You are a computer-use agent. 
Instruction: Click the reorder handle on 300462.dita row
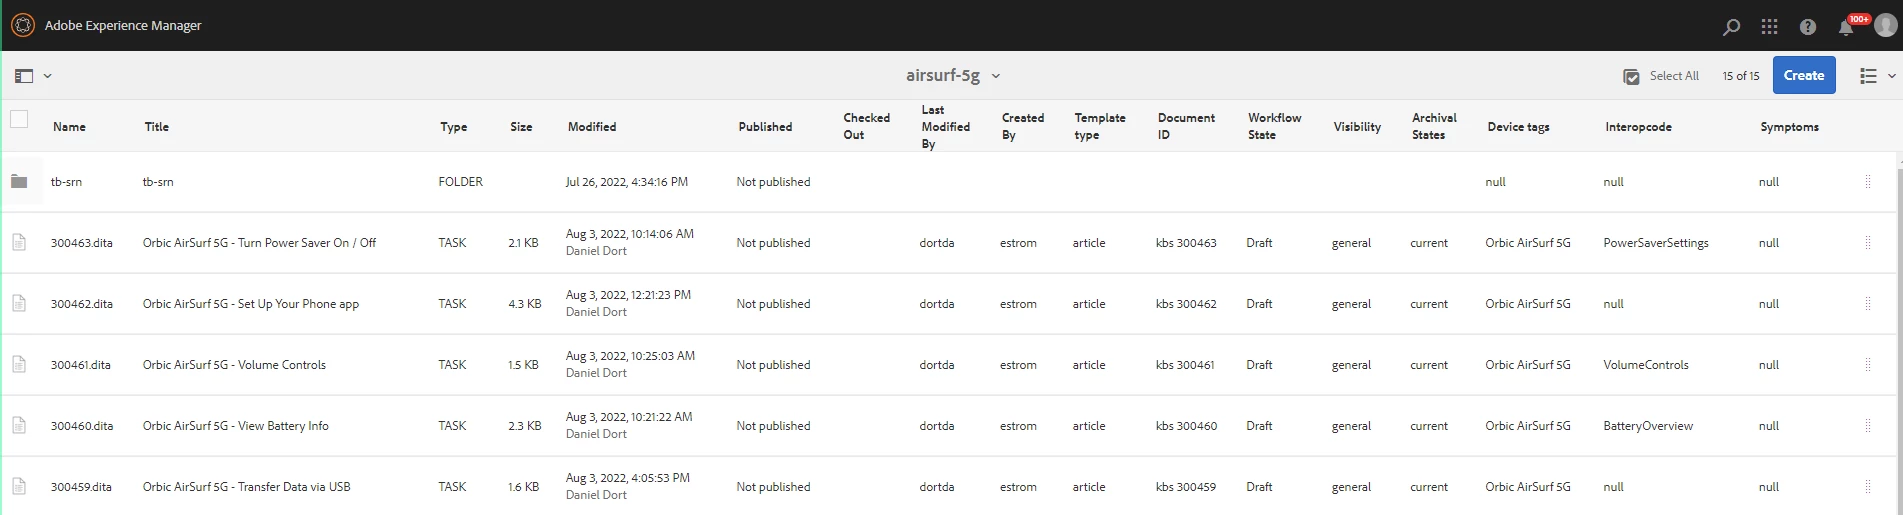coord(1867,304)
